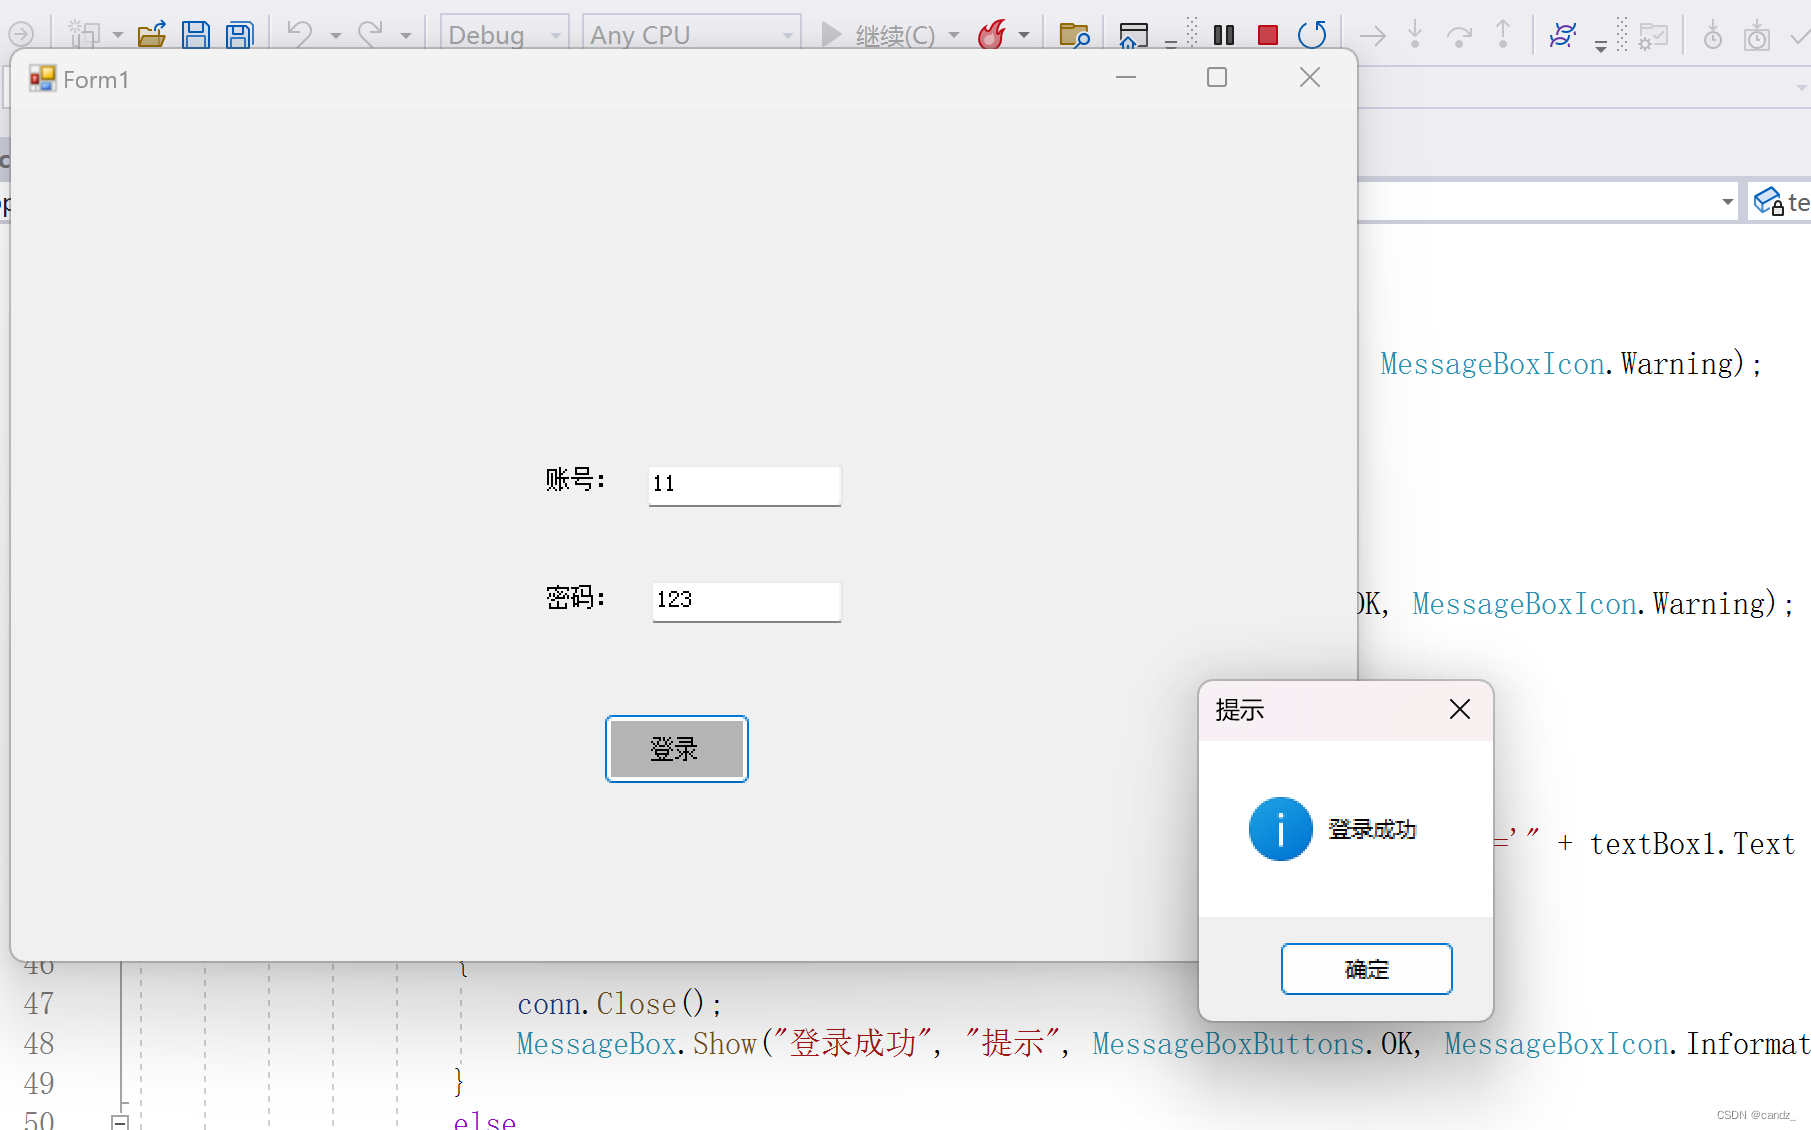The width and height of the screenshot is (1811, 1130).
Task: Expand the Hot Reload options dropdown arrow
Action: tap(1022, 33)
